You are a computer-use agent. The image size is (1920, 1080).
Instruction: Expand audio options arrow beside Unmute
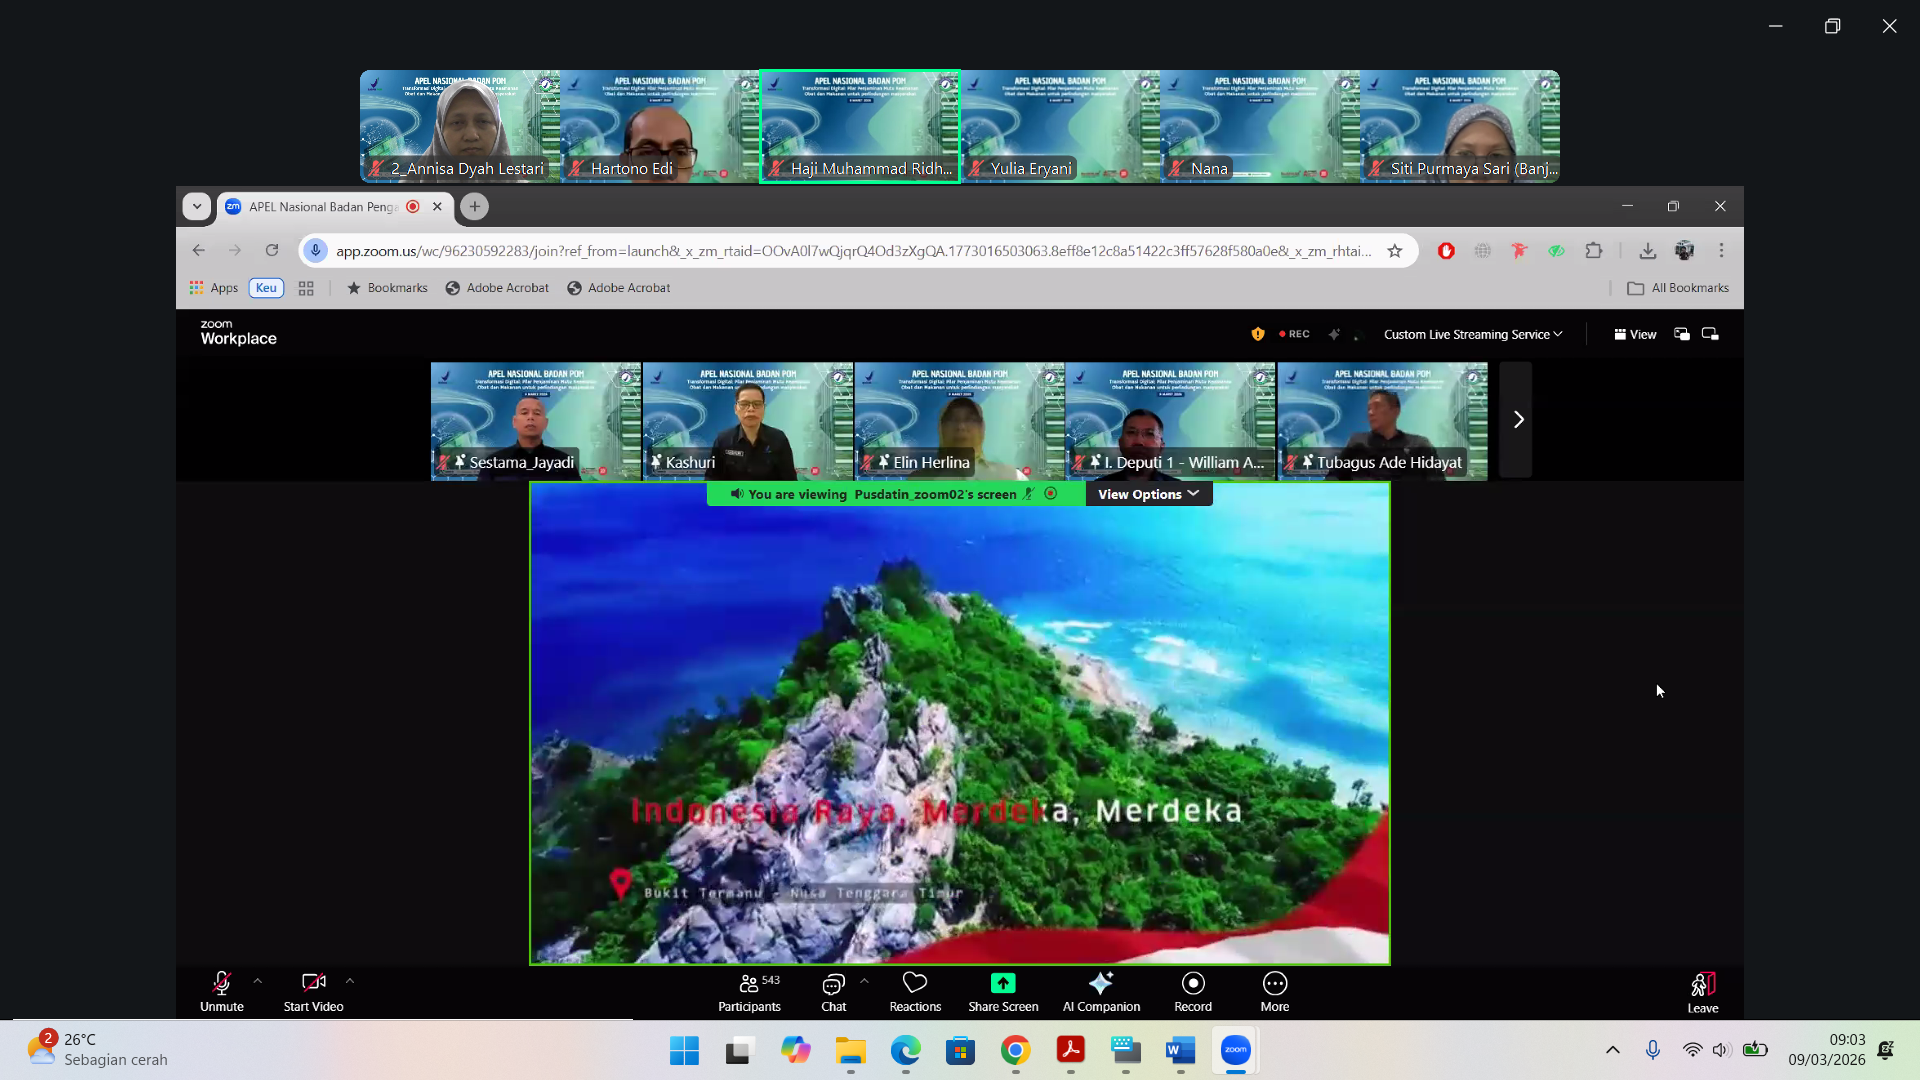point(258,982)
